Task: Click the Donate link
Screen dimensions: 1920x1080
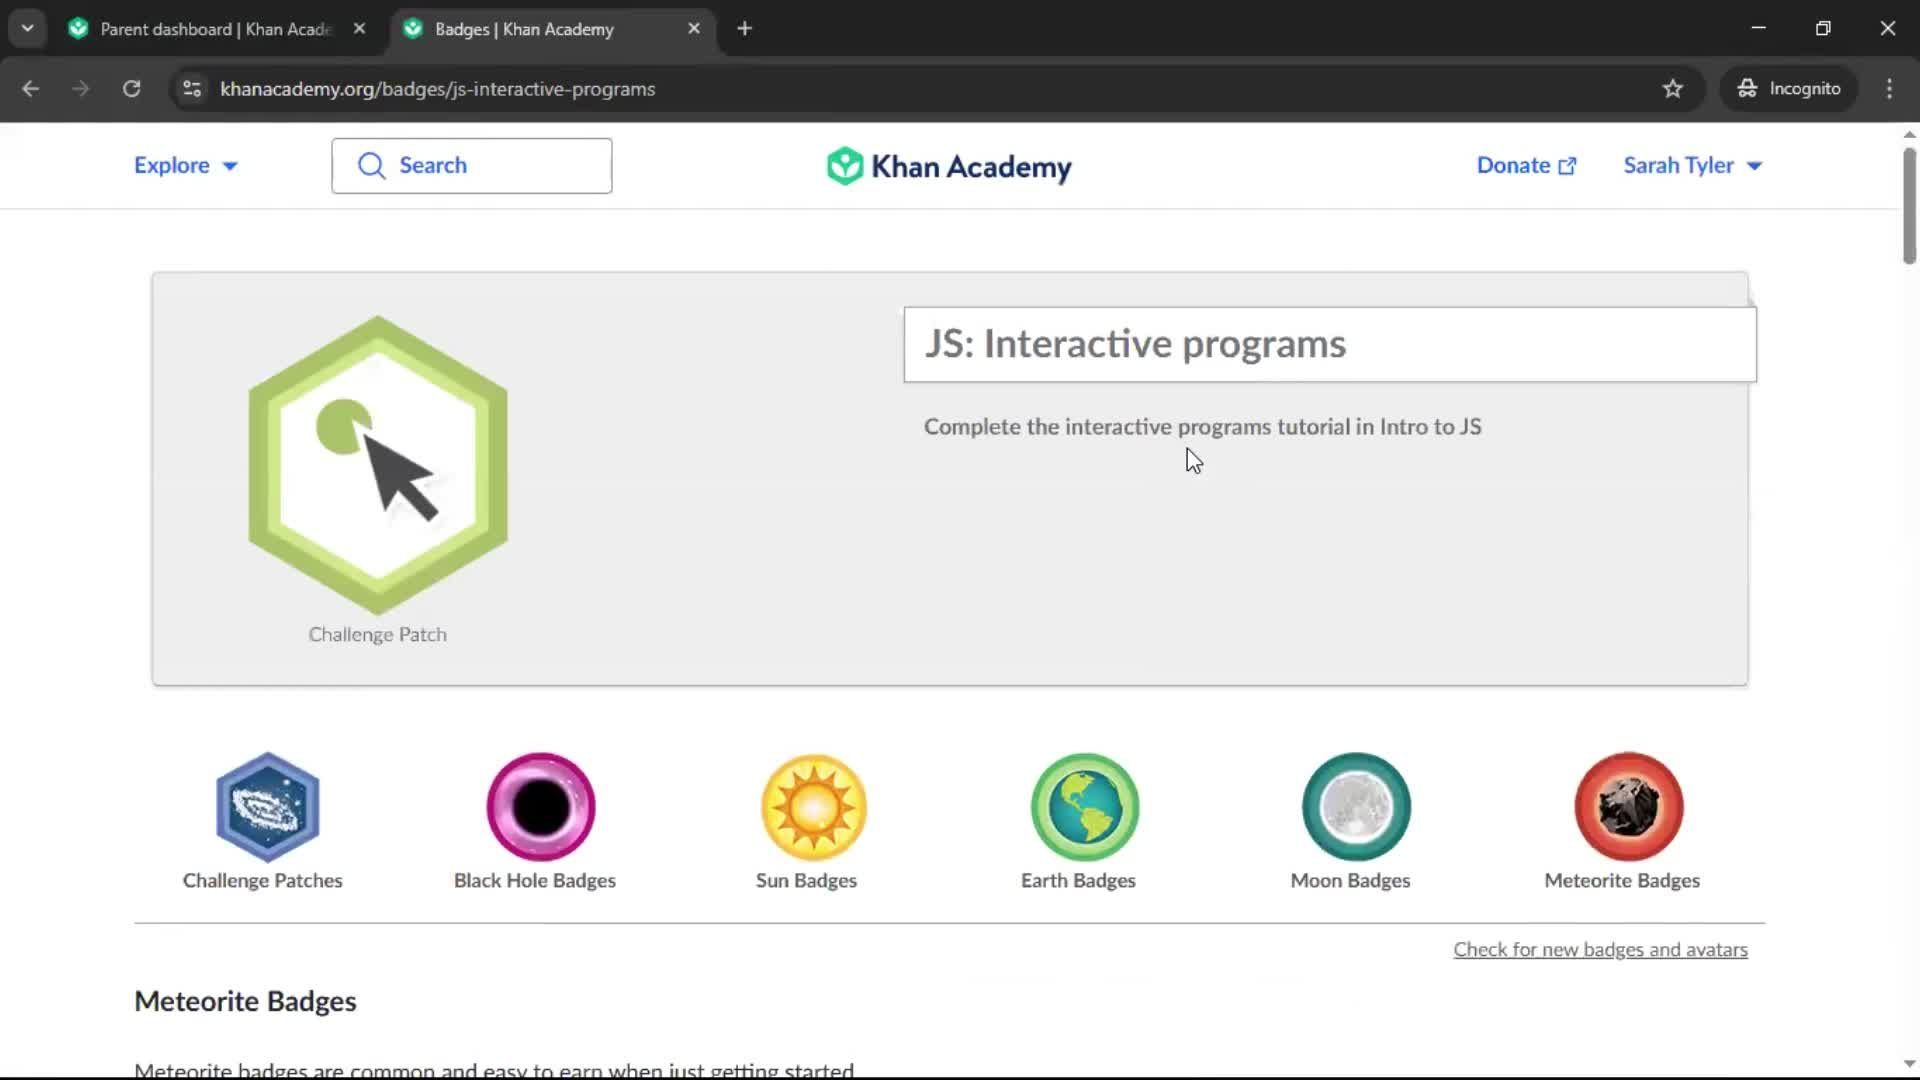Action: pyautogui.click(x=1526, y=166)
